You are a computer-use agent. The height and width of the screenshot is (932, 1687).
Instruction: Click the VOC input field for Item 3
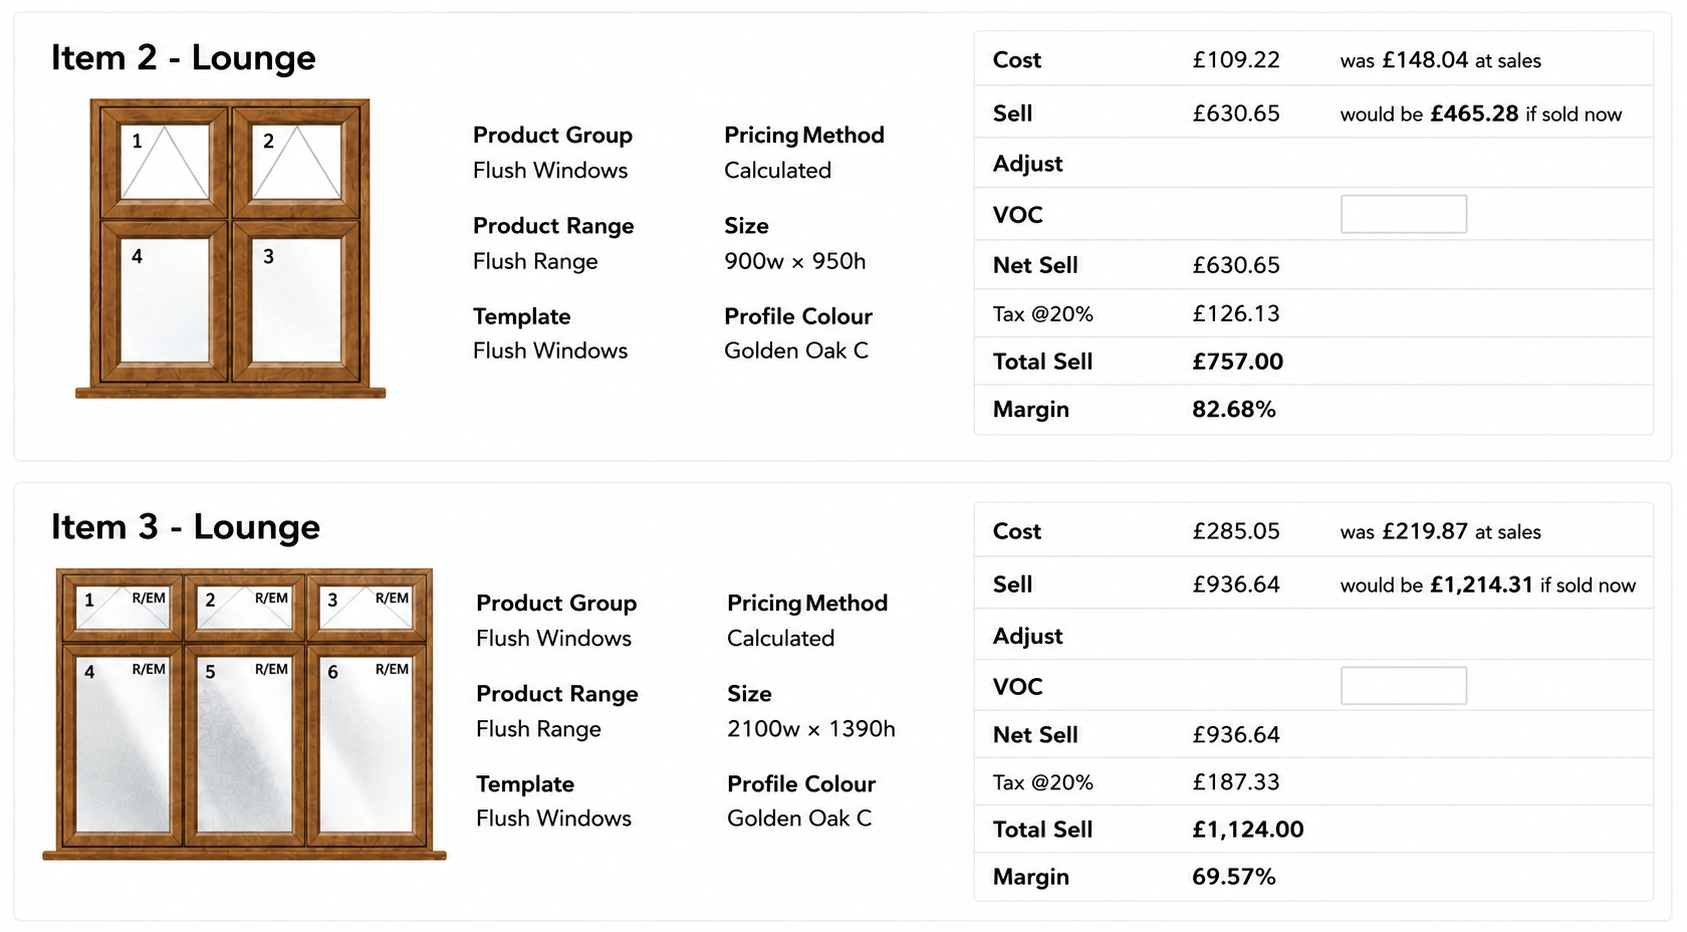coord(1403,686)
